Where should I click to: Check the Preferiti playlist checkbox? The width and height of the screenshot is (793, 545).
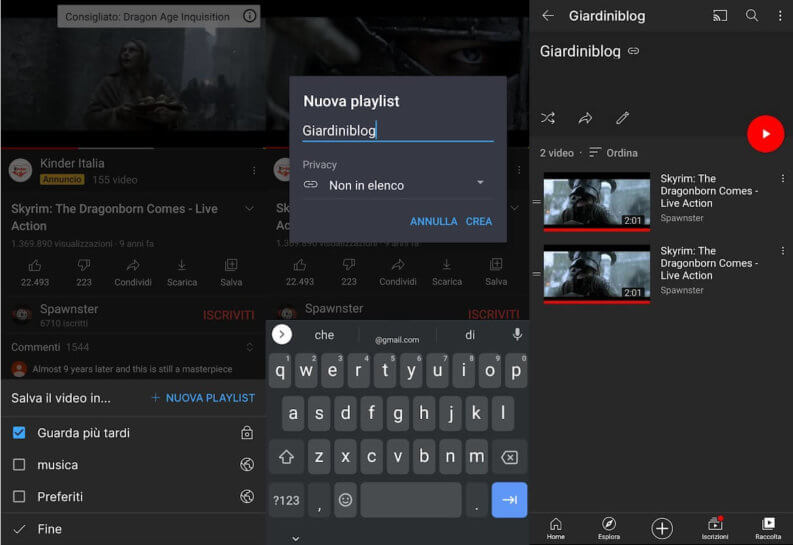(19, 496)
